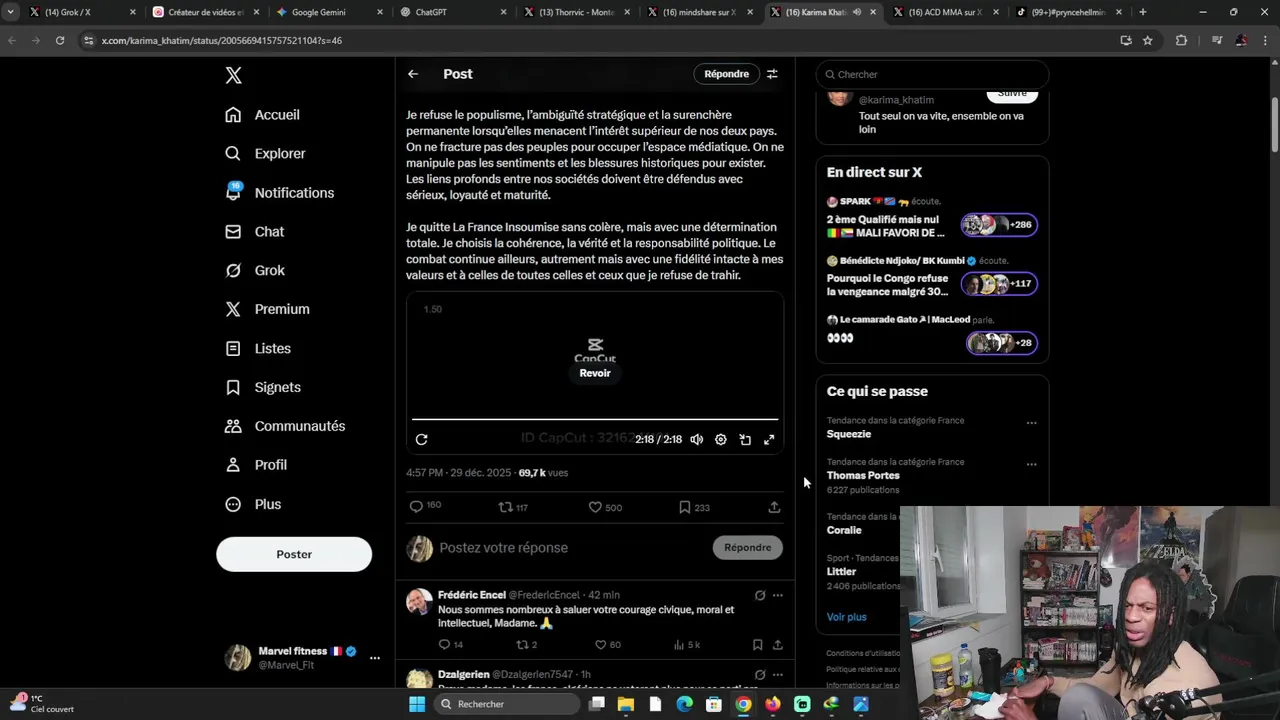Click the gray Répondre submit button
The height and width of the screenshot is (720, 1280).
coord(748,548)
